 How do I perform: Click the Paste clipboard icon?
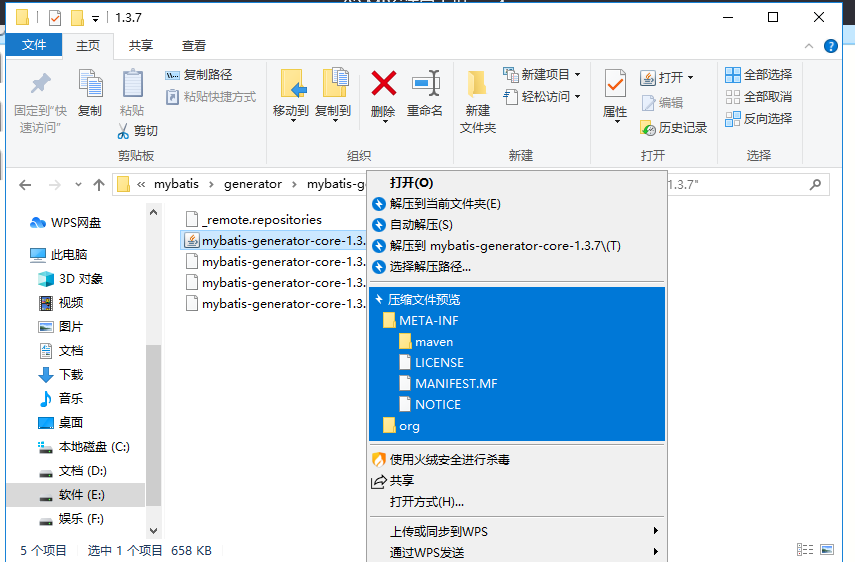click(132, 84)
